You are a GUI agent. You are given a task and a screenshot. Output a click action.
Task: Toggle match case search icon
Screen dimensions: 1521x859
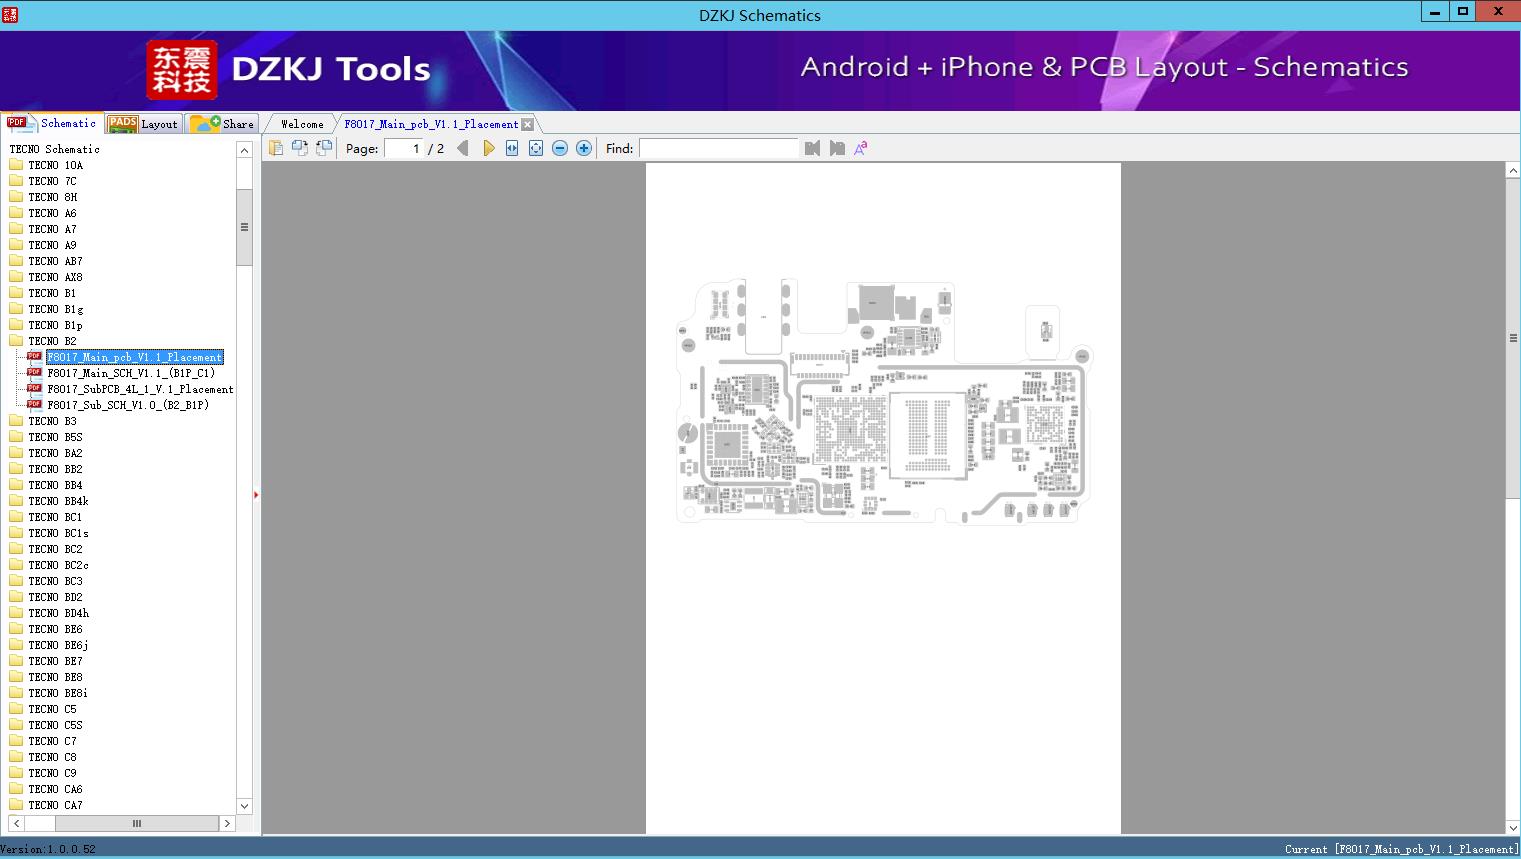[861, 148]
